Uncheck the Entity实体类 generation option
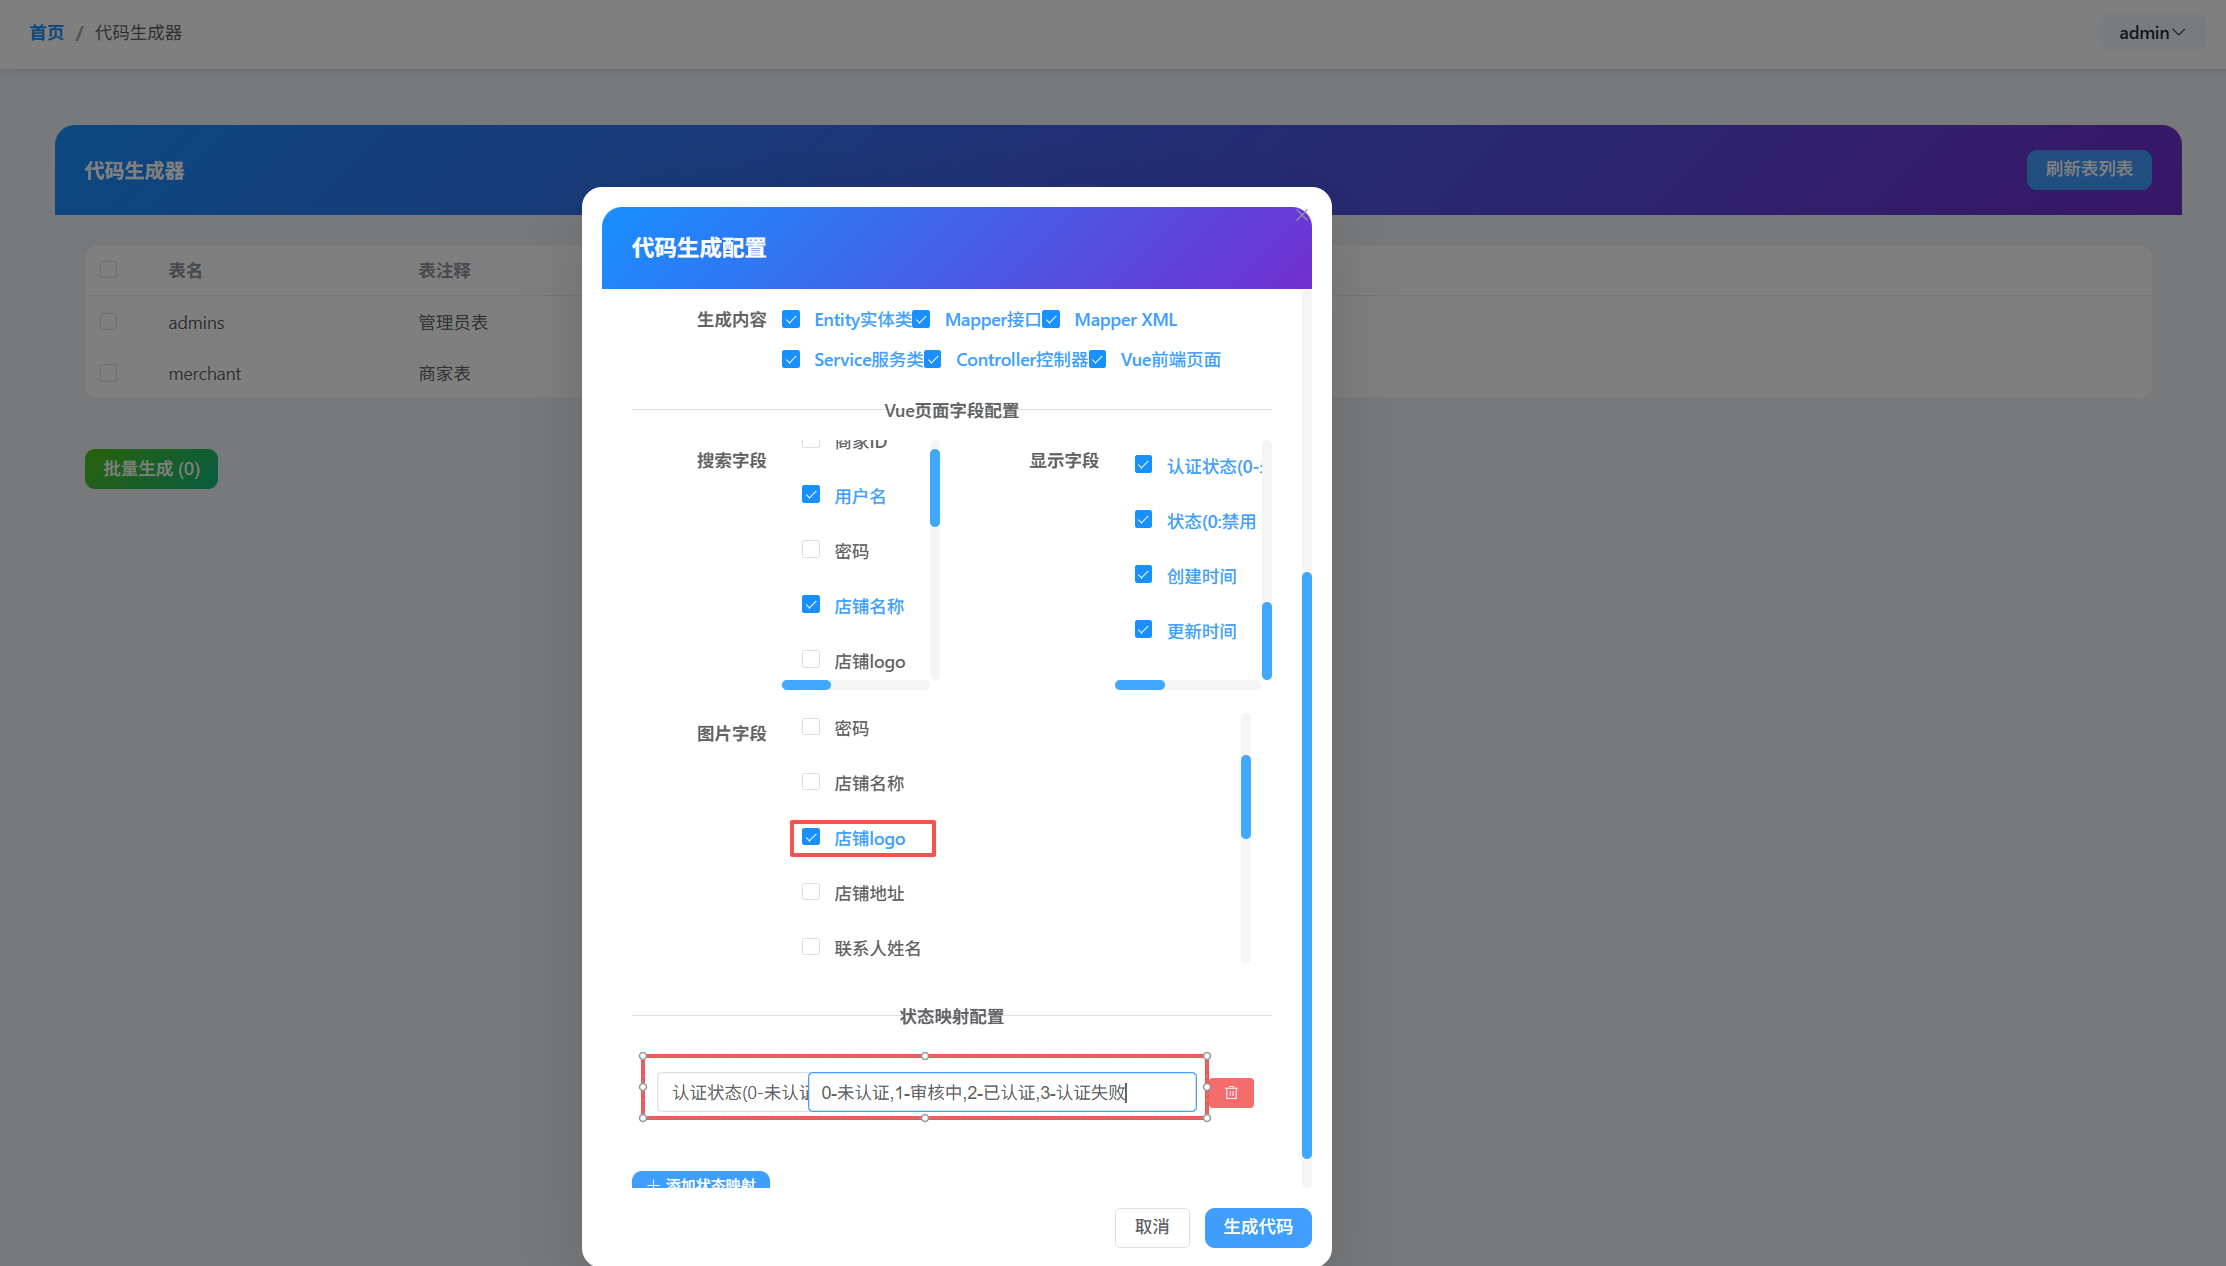 click(791, 318)
